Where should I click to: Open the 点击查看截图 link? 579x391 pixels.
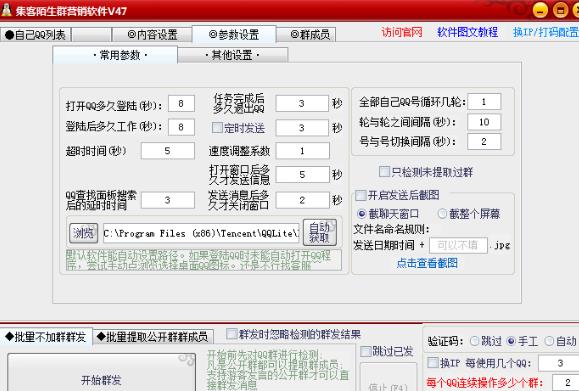(427, 263)
